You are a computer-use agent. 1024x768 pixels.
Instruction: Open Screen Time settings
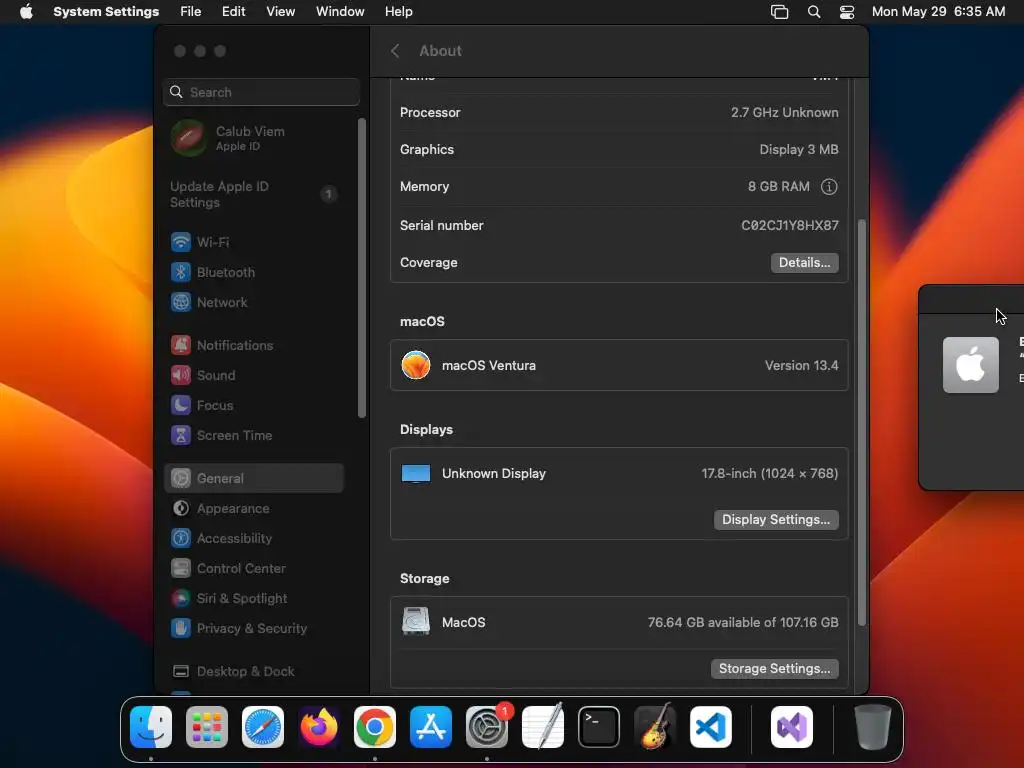tap(253, 436)
